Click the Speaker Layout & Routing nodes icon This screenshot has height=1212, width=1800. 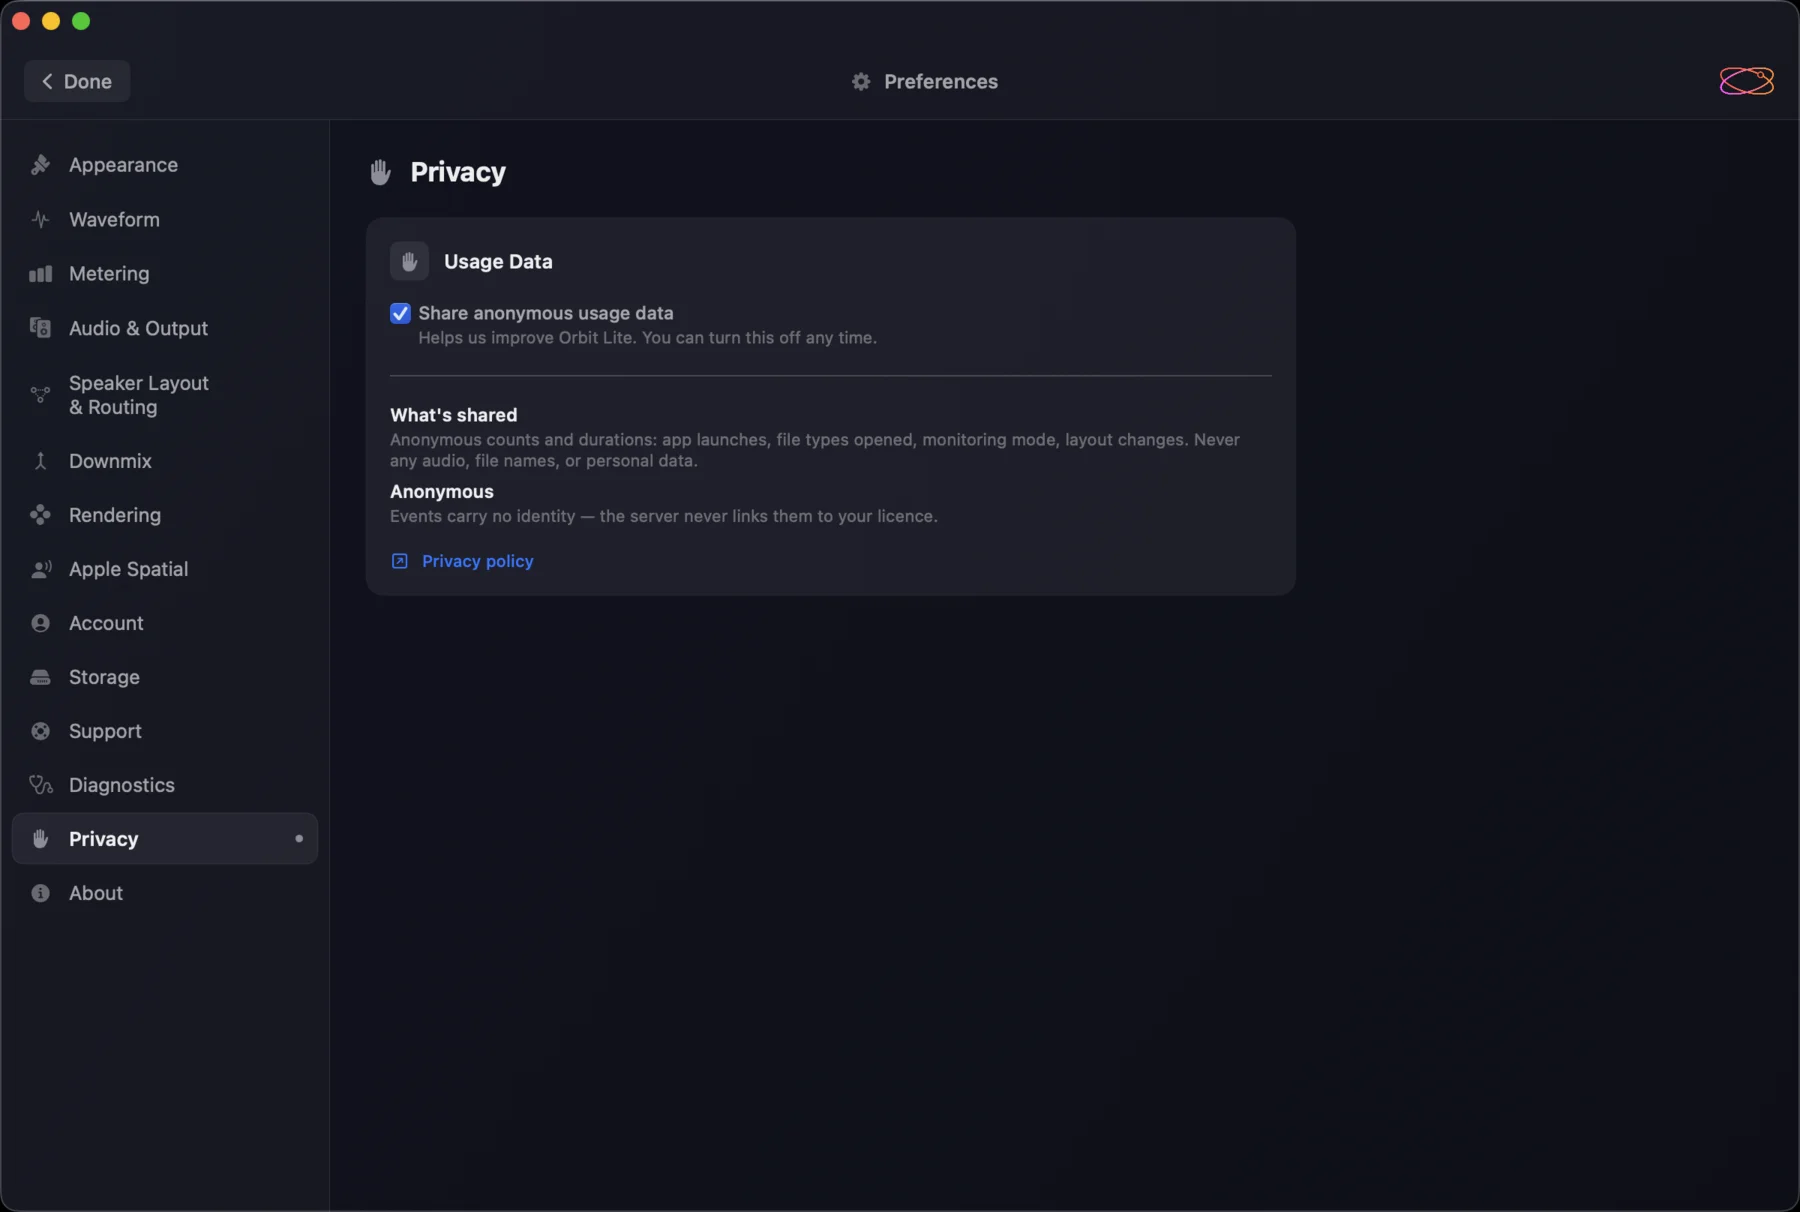(40, 395)
